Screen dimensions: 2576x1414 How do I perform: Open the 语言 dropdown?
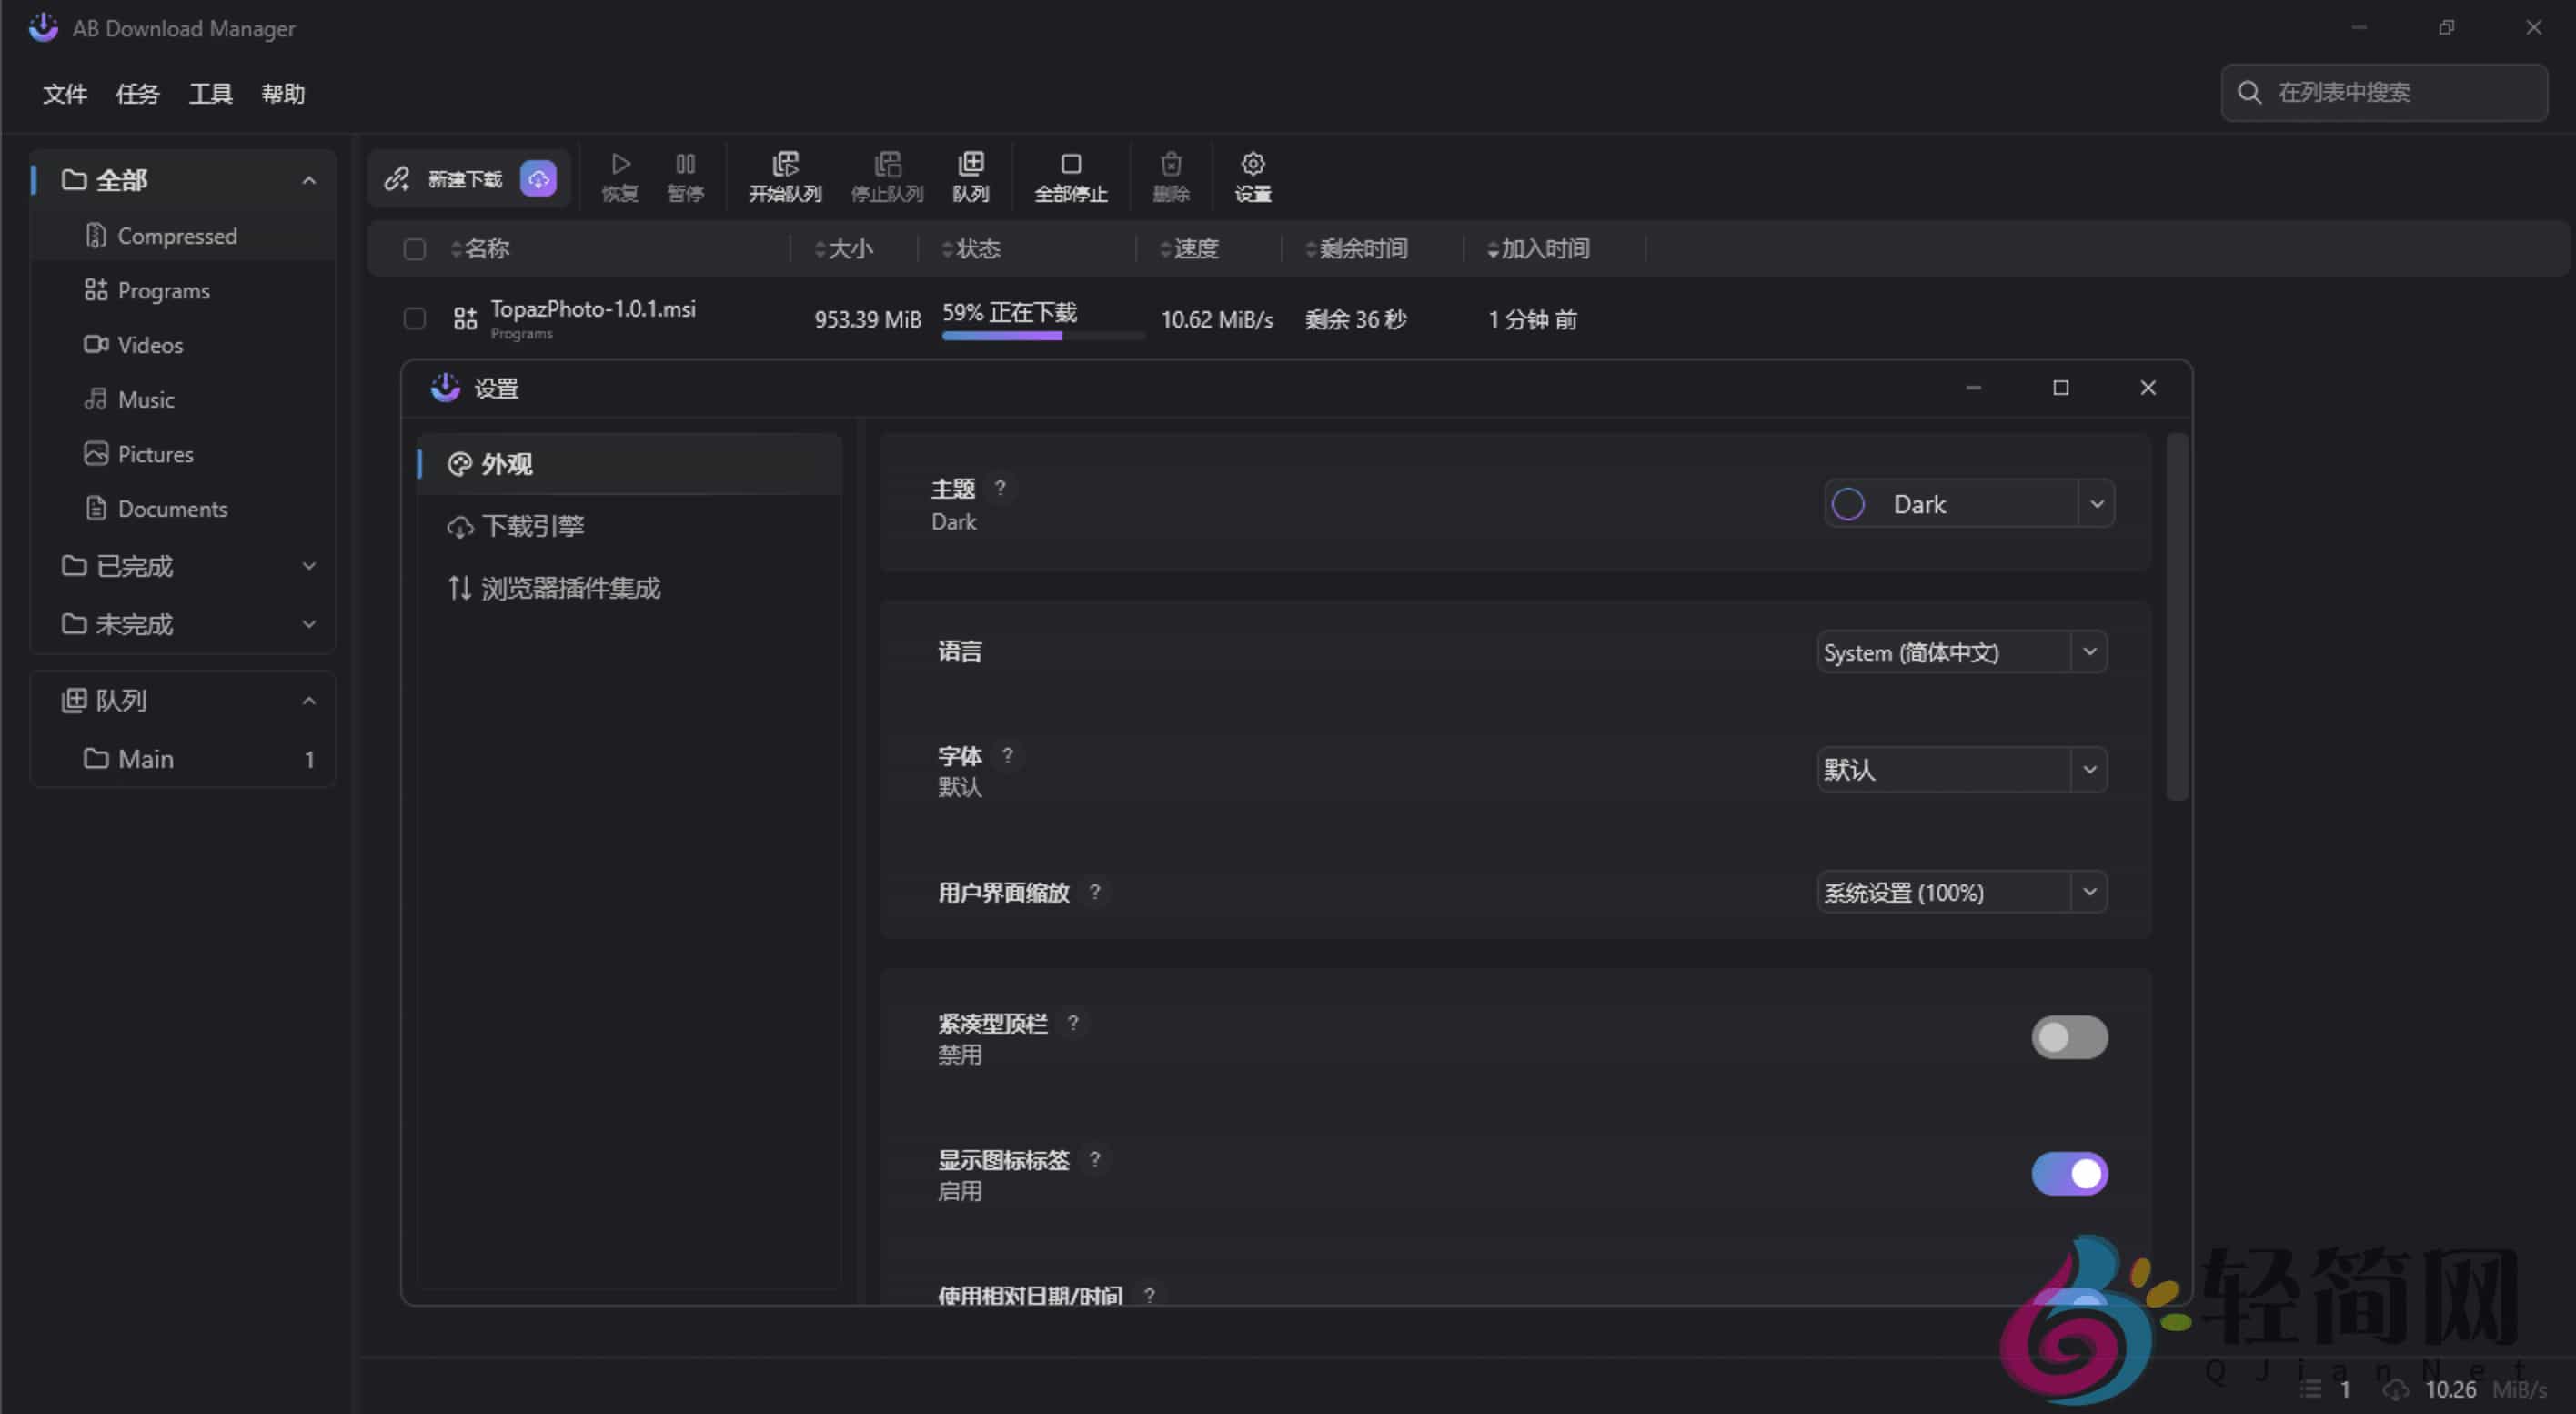[x=1960, y=651]
